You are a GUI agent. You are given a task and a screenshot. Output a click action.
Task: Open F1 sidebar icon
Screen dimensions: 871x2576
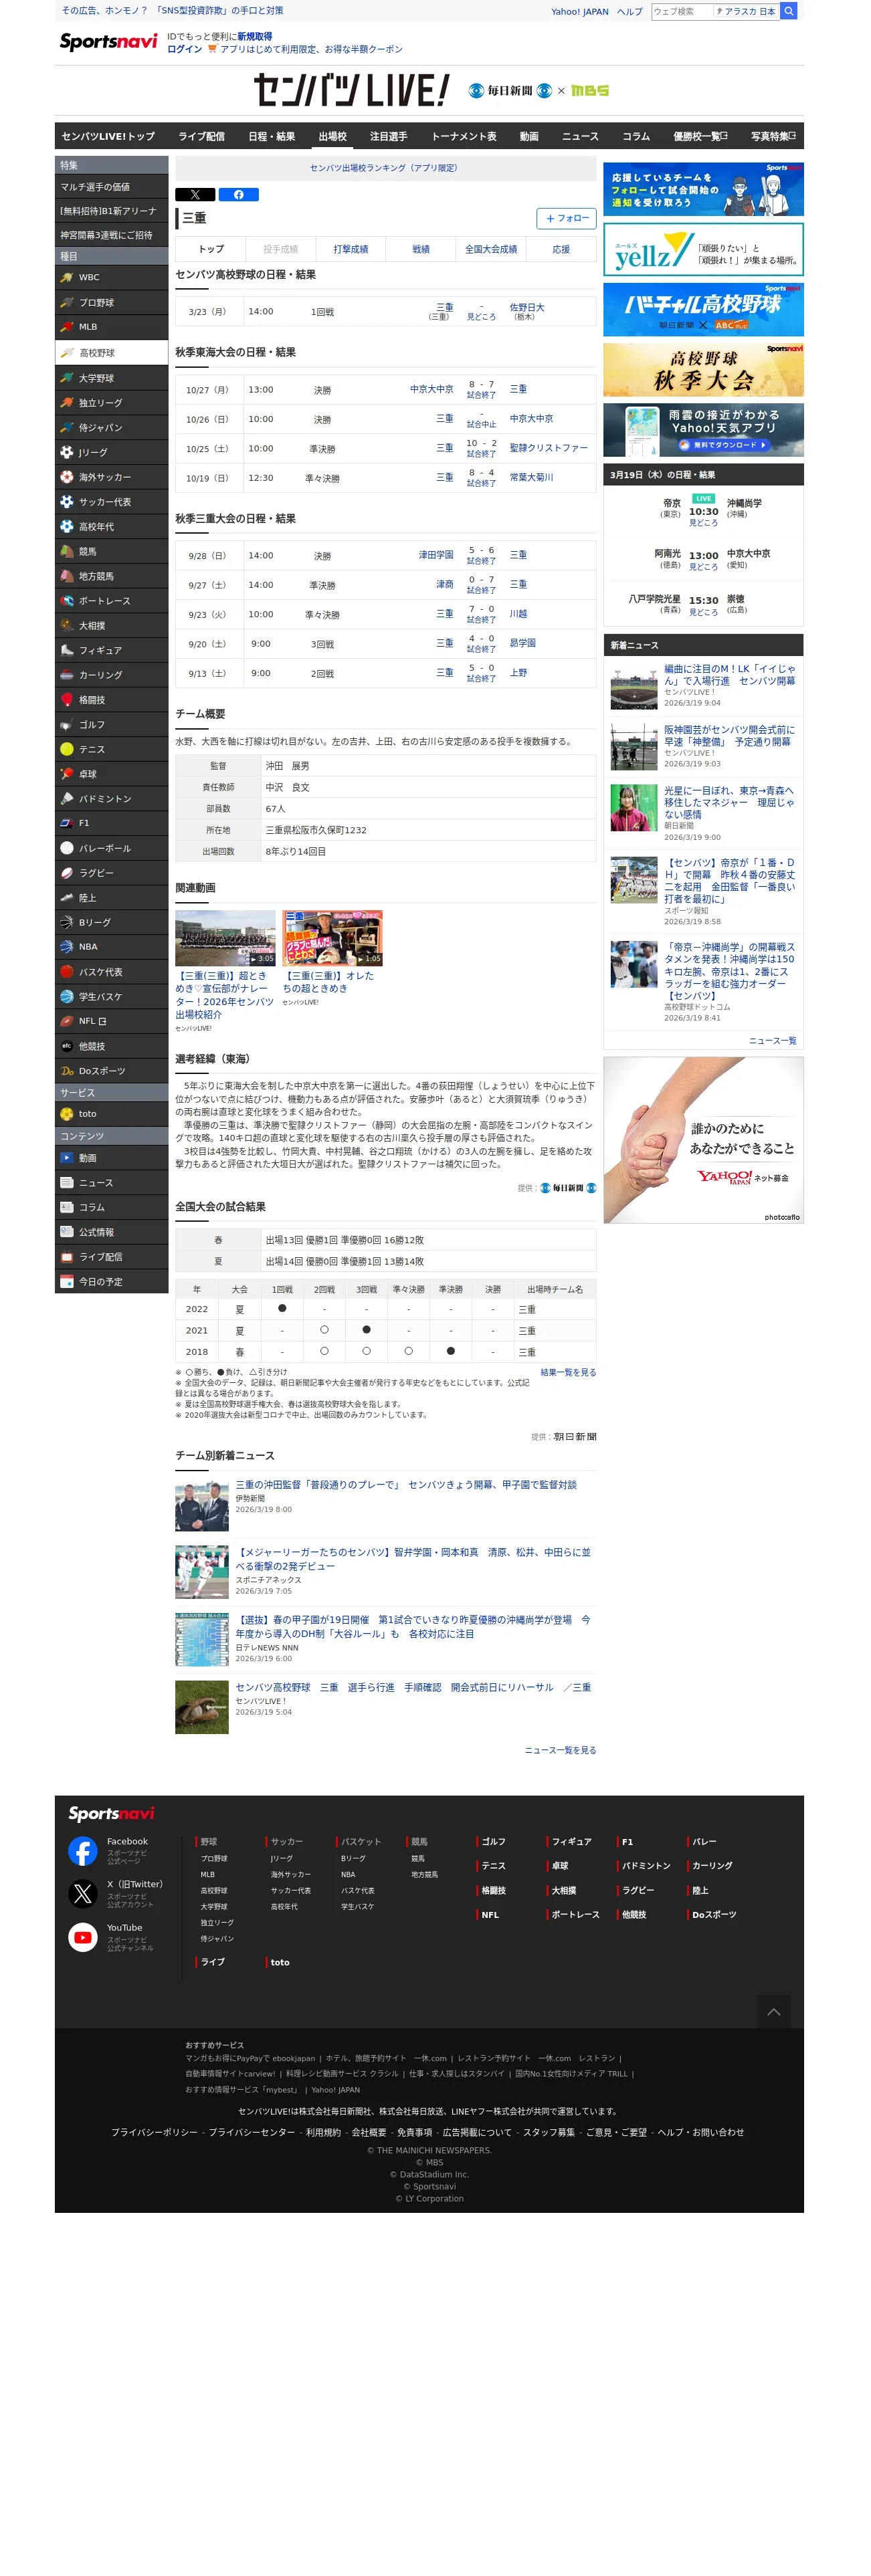(66, 823)
